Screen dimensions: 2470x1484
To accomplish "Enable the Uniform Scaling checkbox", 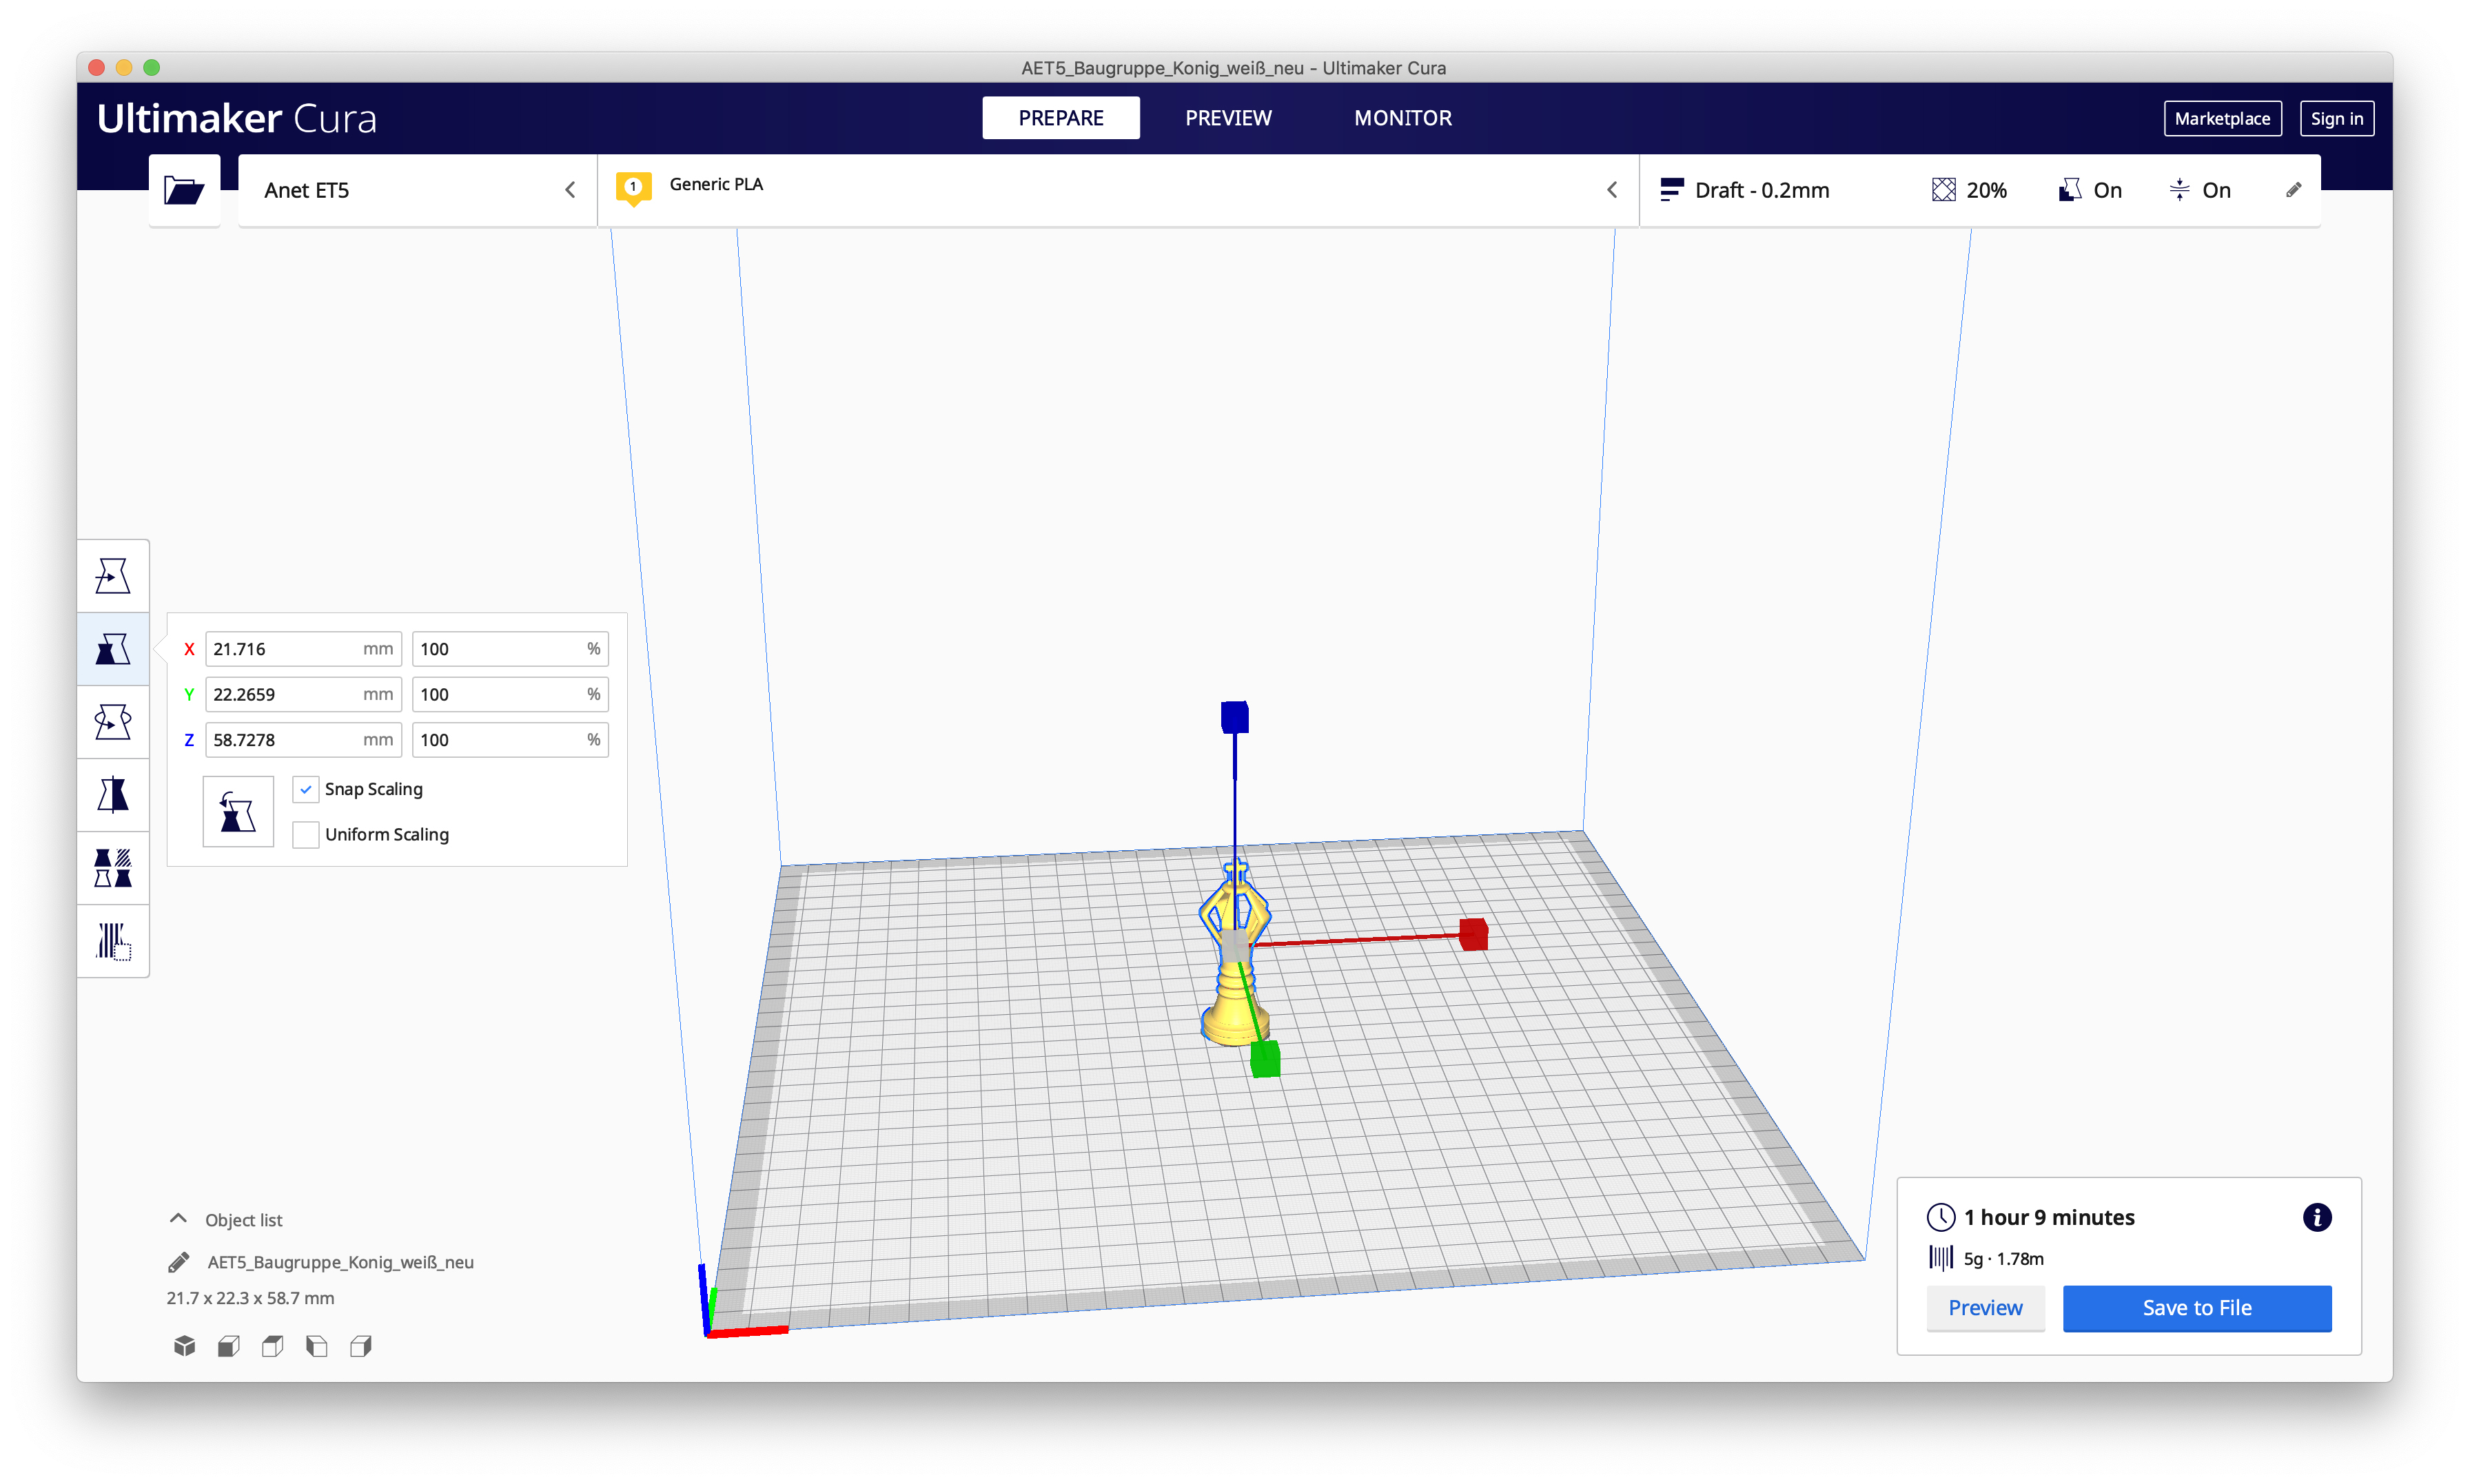I will coord(306,834).
